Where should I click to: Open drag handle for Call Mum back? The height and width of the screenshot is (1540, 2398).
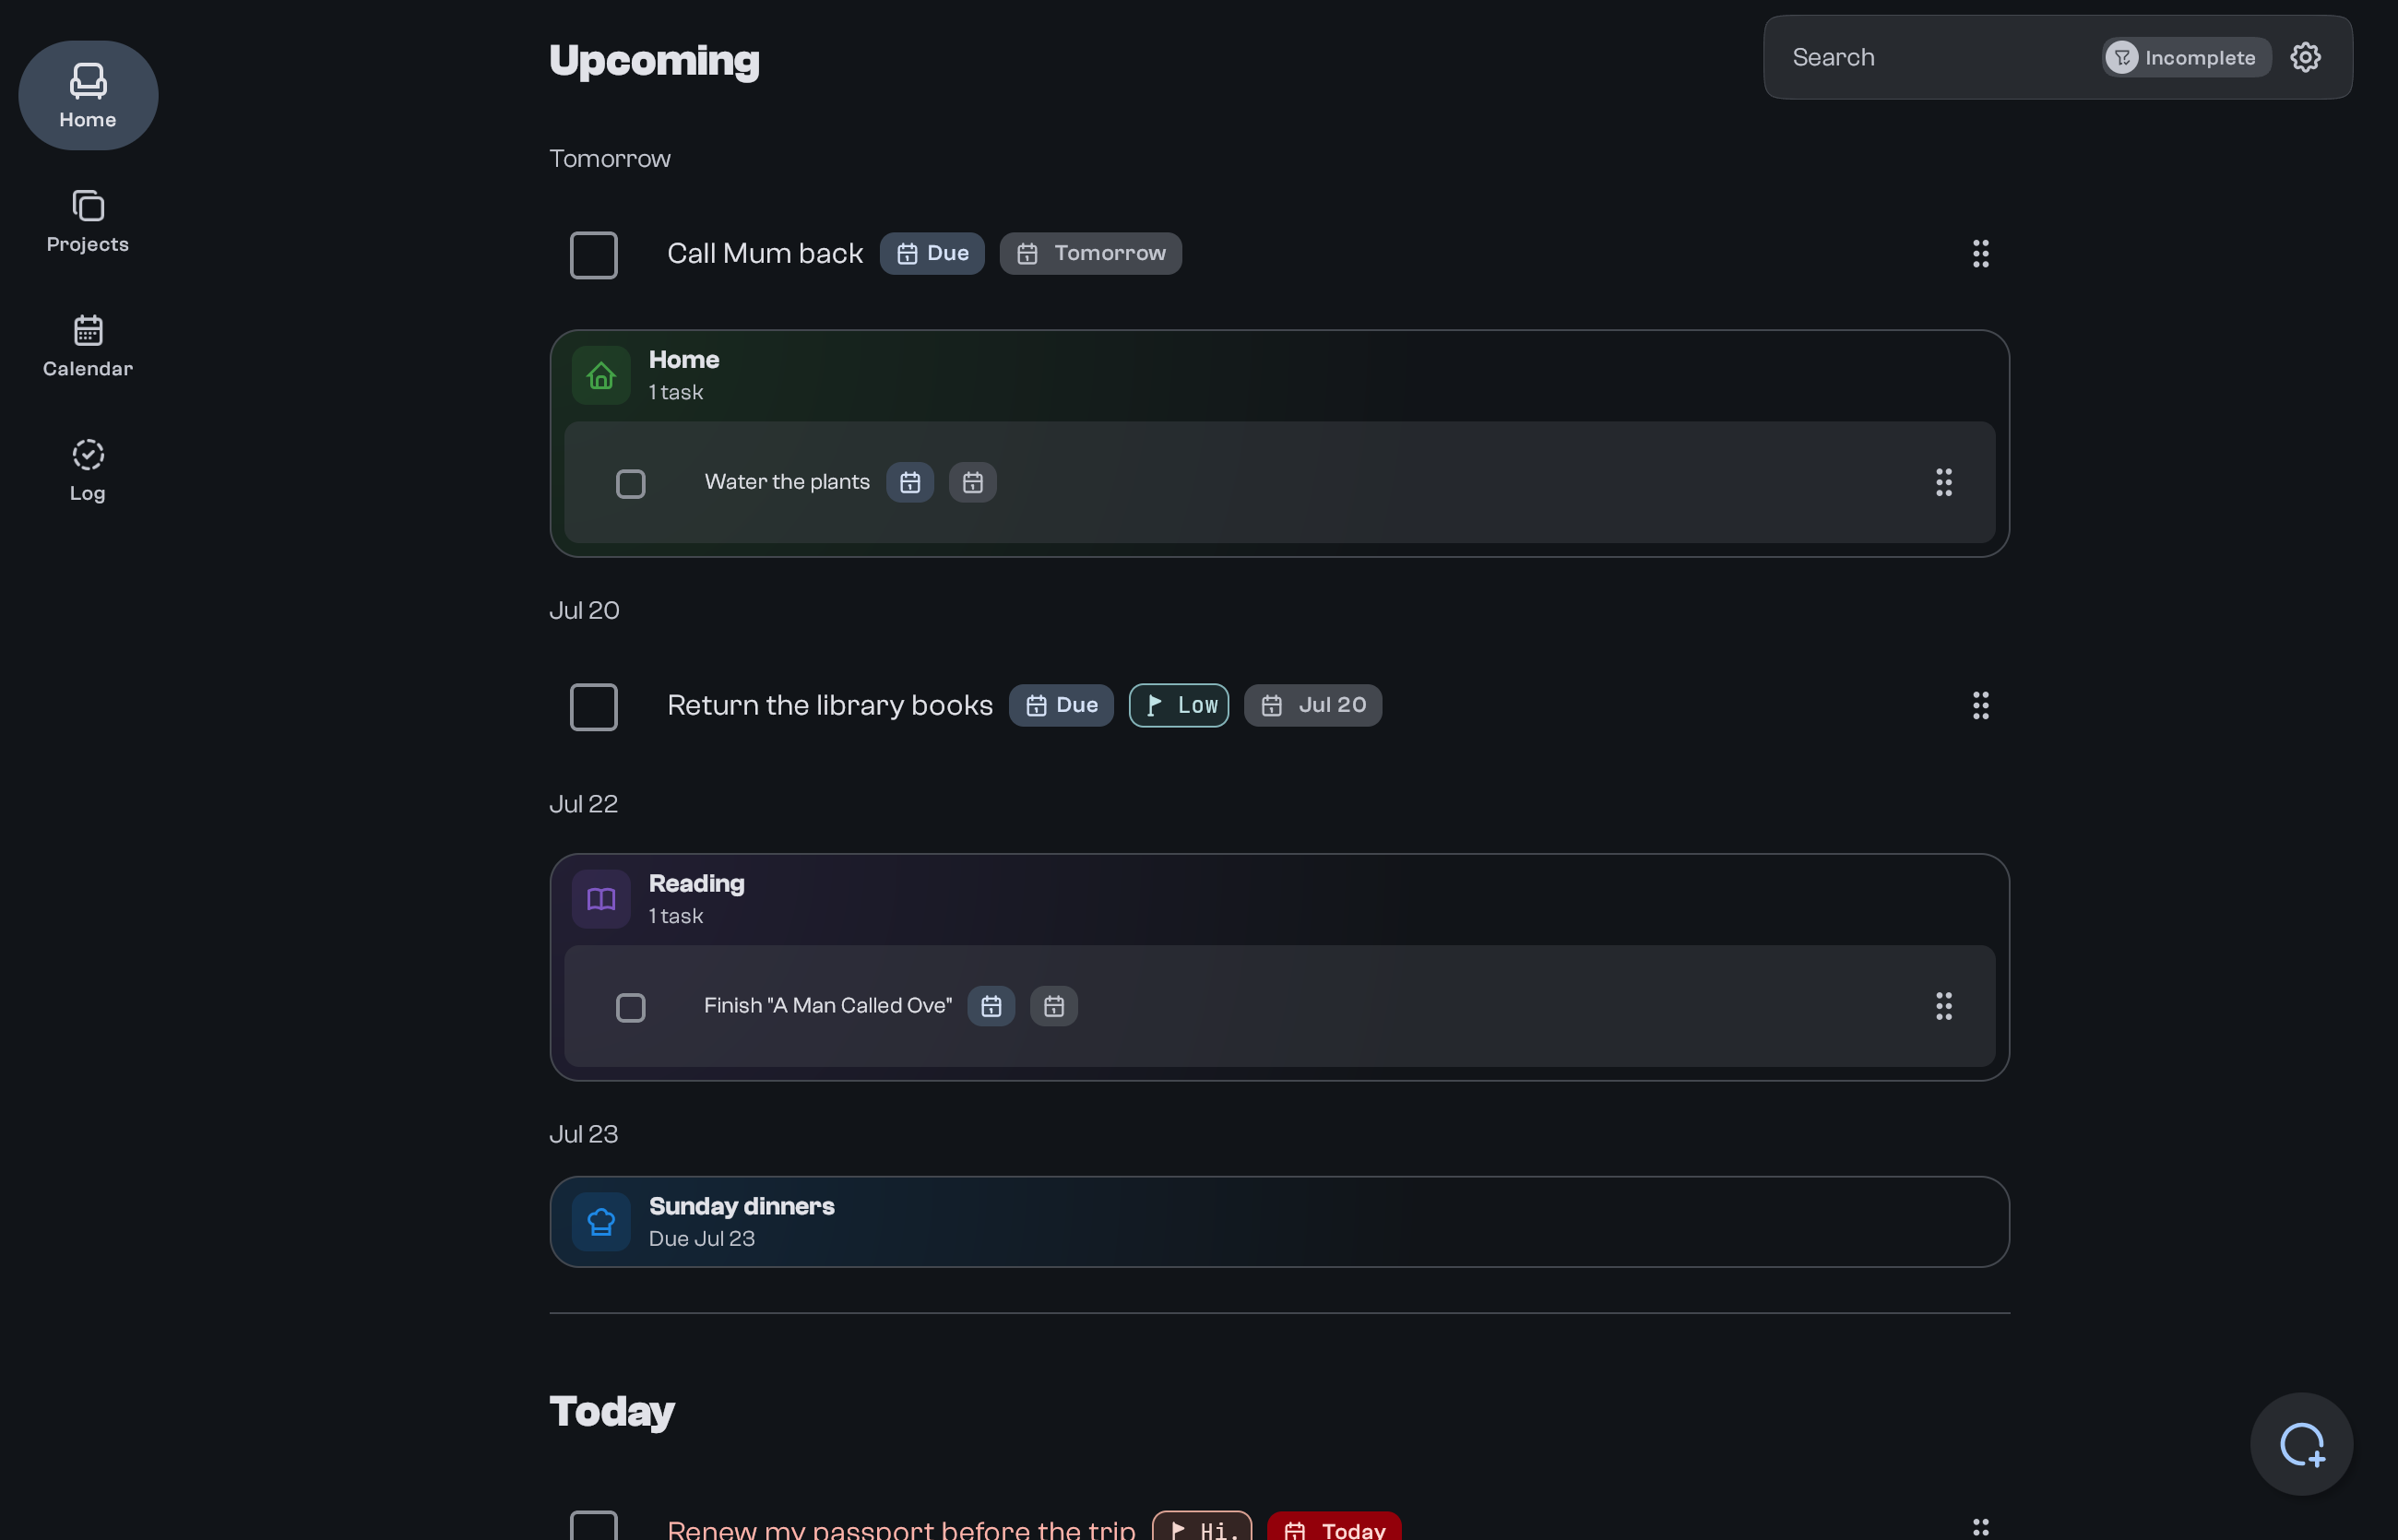(1980, 254)
